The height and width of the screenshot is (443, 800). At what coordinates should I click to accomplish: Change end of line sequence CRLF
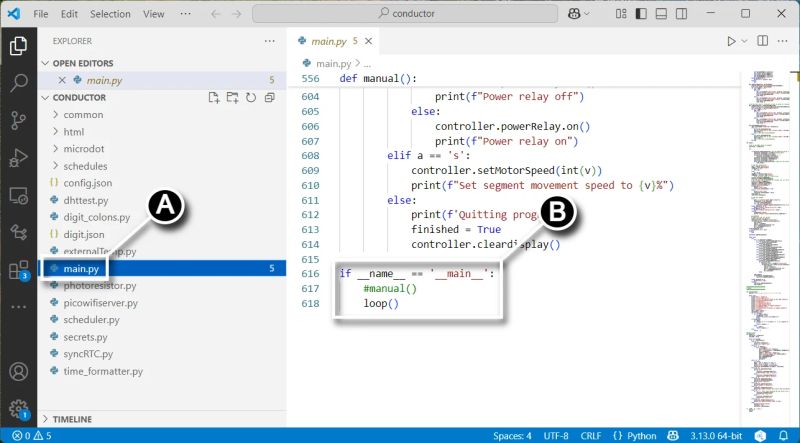[590, 436]
